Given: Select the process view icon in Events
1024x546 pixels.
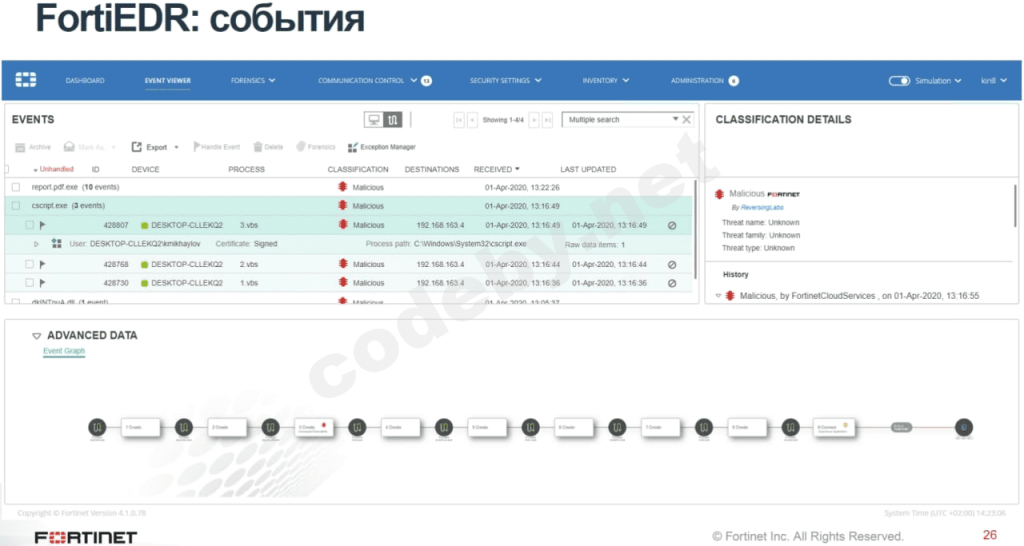Looking at the screenshot, I should tap(392, 120).
